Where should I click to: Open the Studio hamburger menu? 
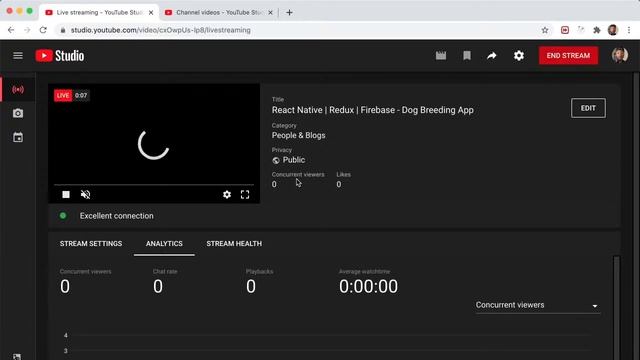click(18, 56)
